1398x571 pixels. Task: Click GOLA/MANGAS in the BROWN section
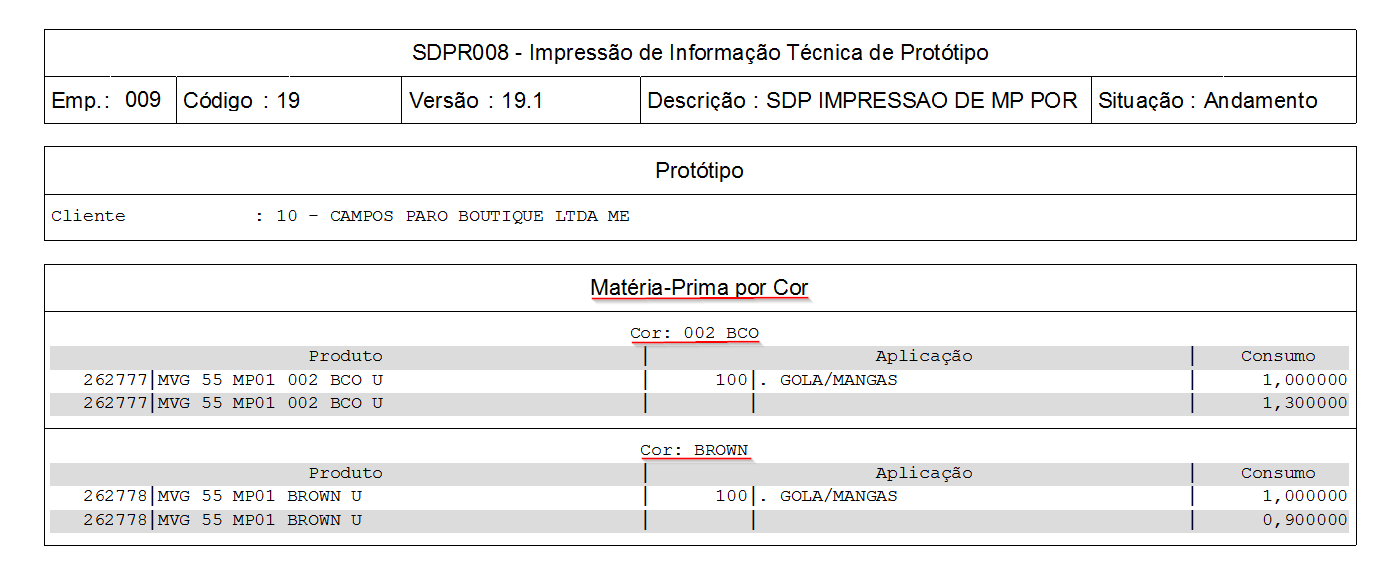838,496
